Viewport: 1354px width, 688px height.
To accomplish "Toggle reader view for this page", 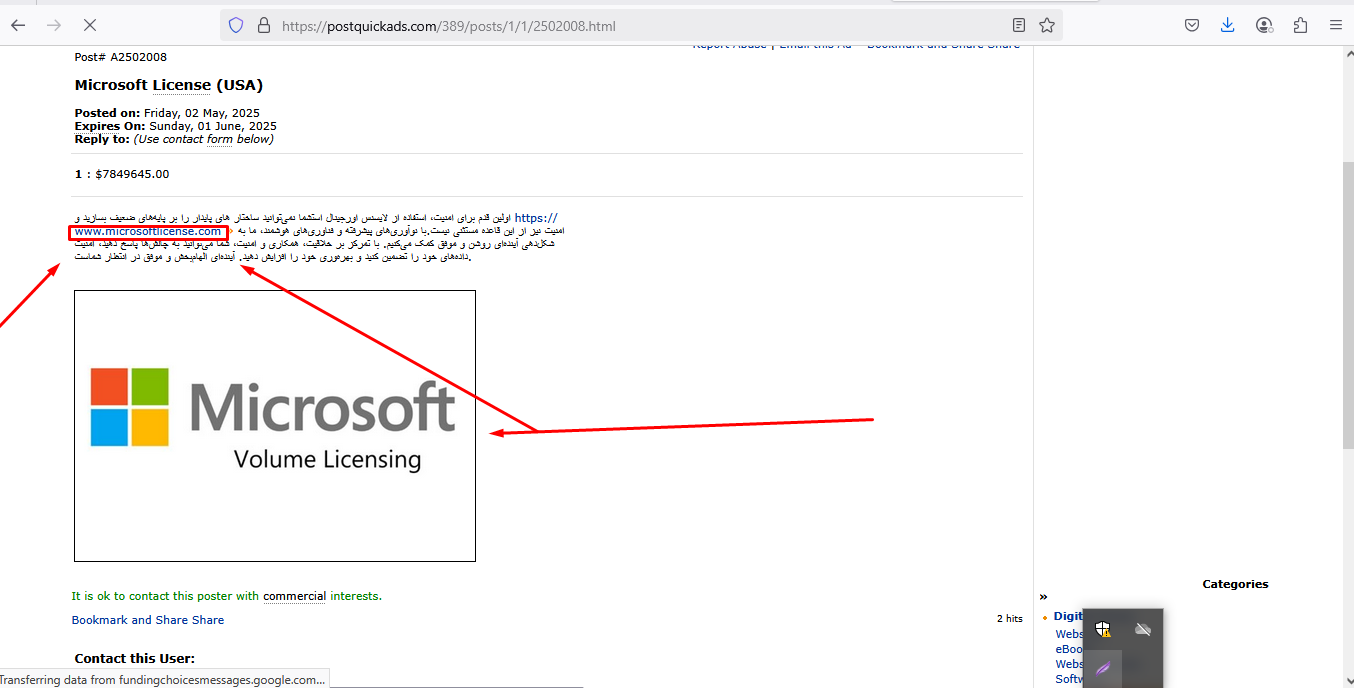I will pyautogui.click(x=1018, y=25).
